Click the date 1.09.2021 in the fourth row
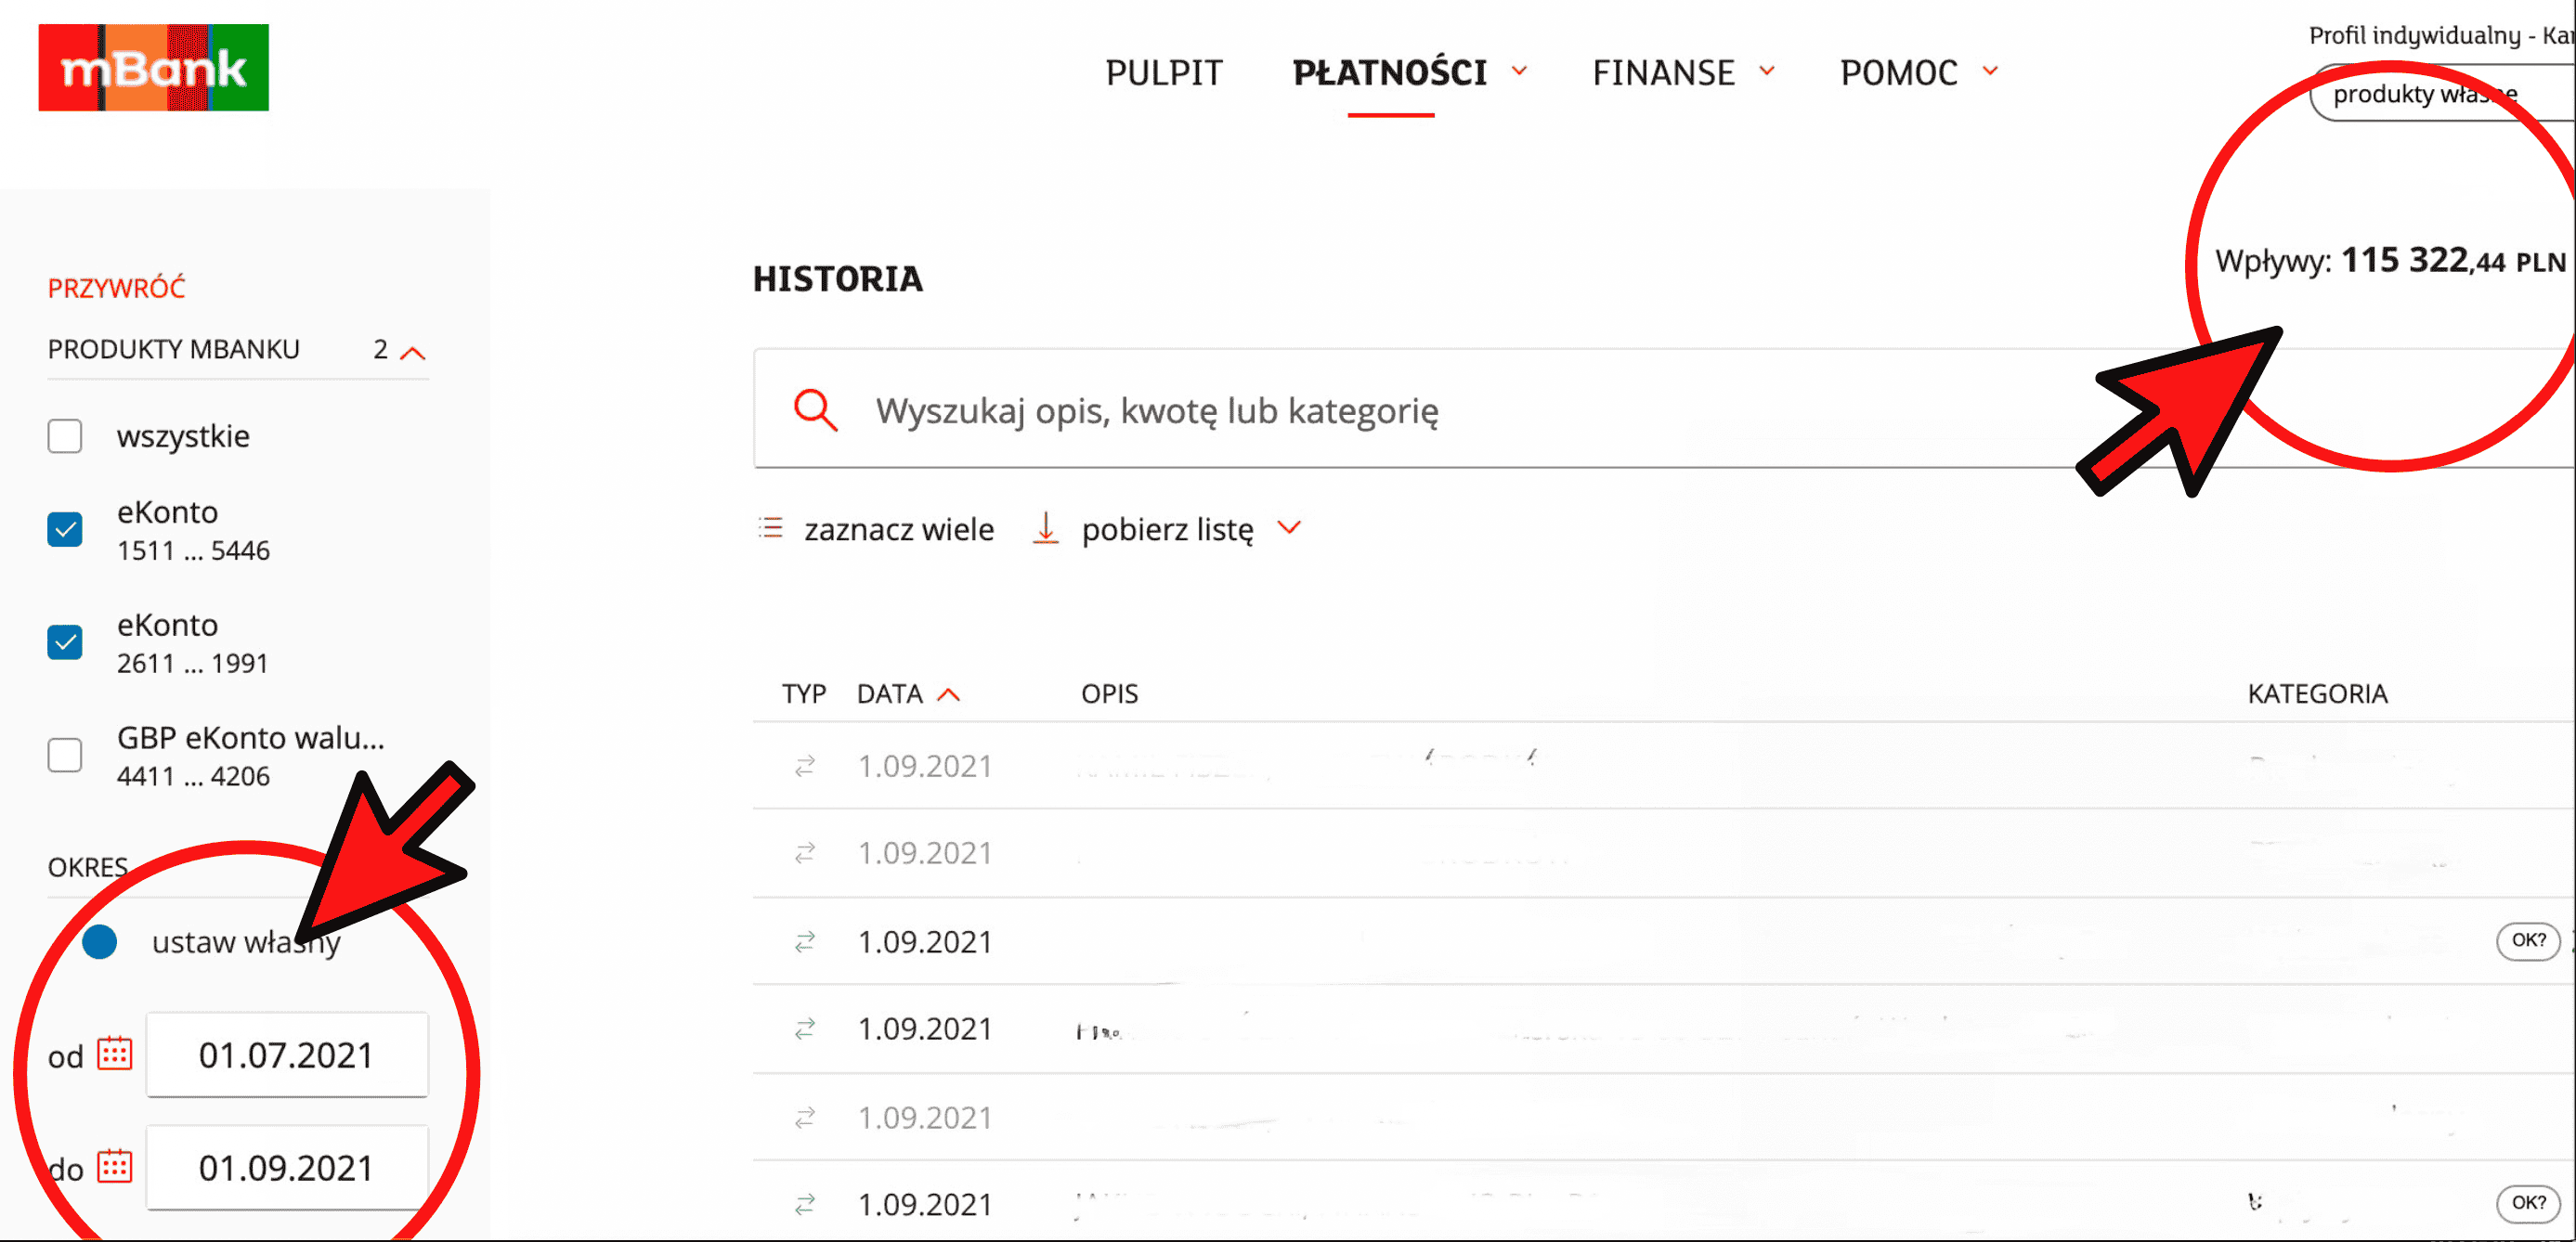 click(924, 1028)
